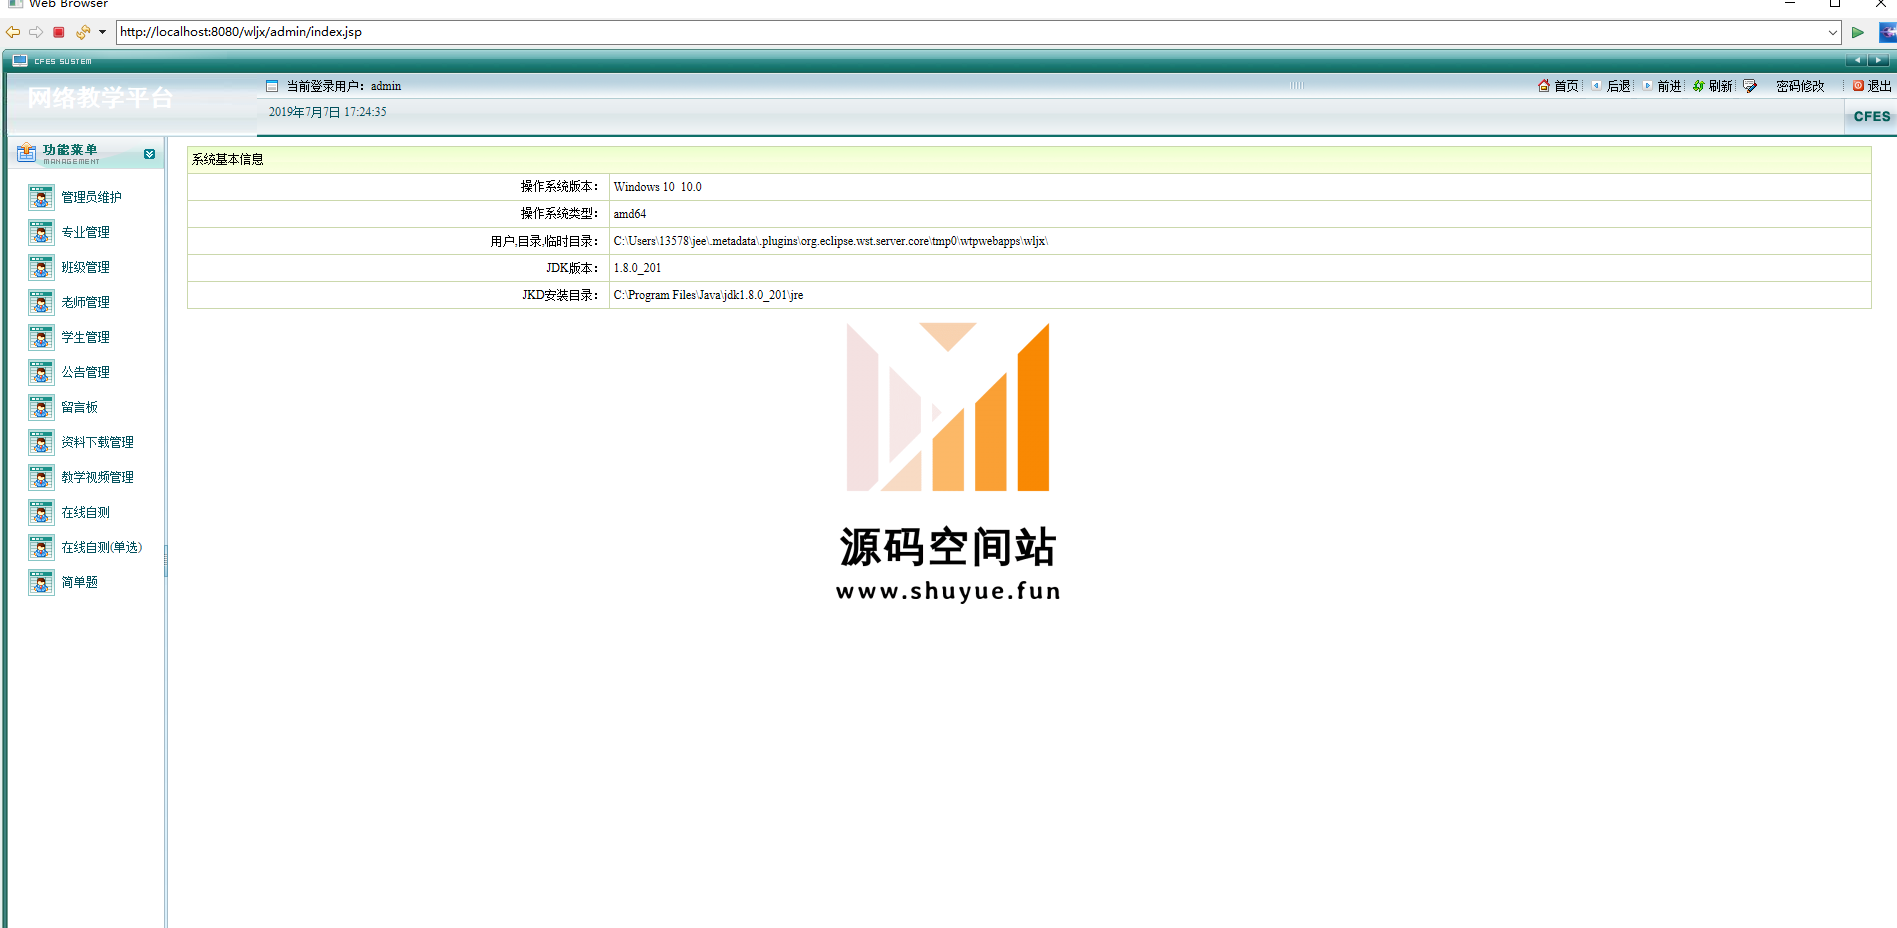1897x928 pixels.
Task: Click the green Go arrow button
Action: pyautogui.click(x=1857, y=32)
